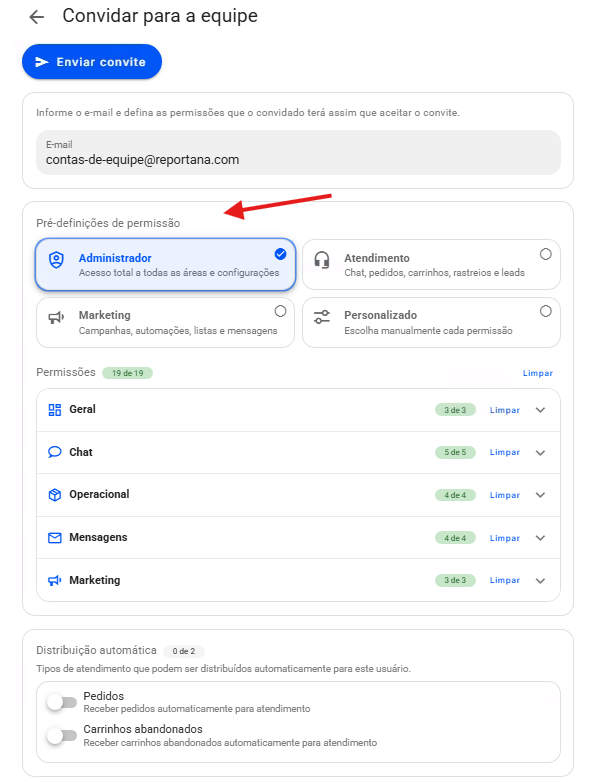Click the Carrinhos abandonados label text
The height and width of the screenshot is (782, 591).
coord(143,729)
